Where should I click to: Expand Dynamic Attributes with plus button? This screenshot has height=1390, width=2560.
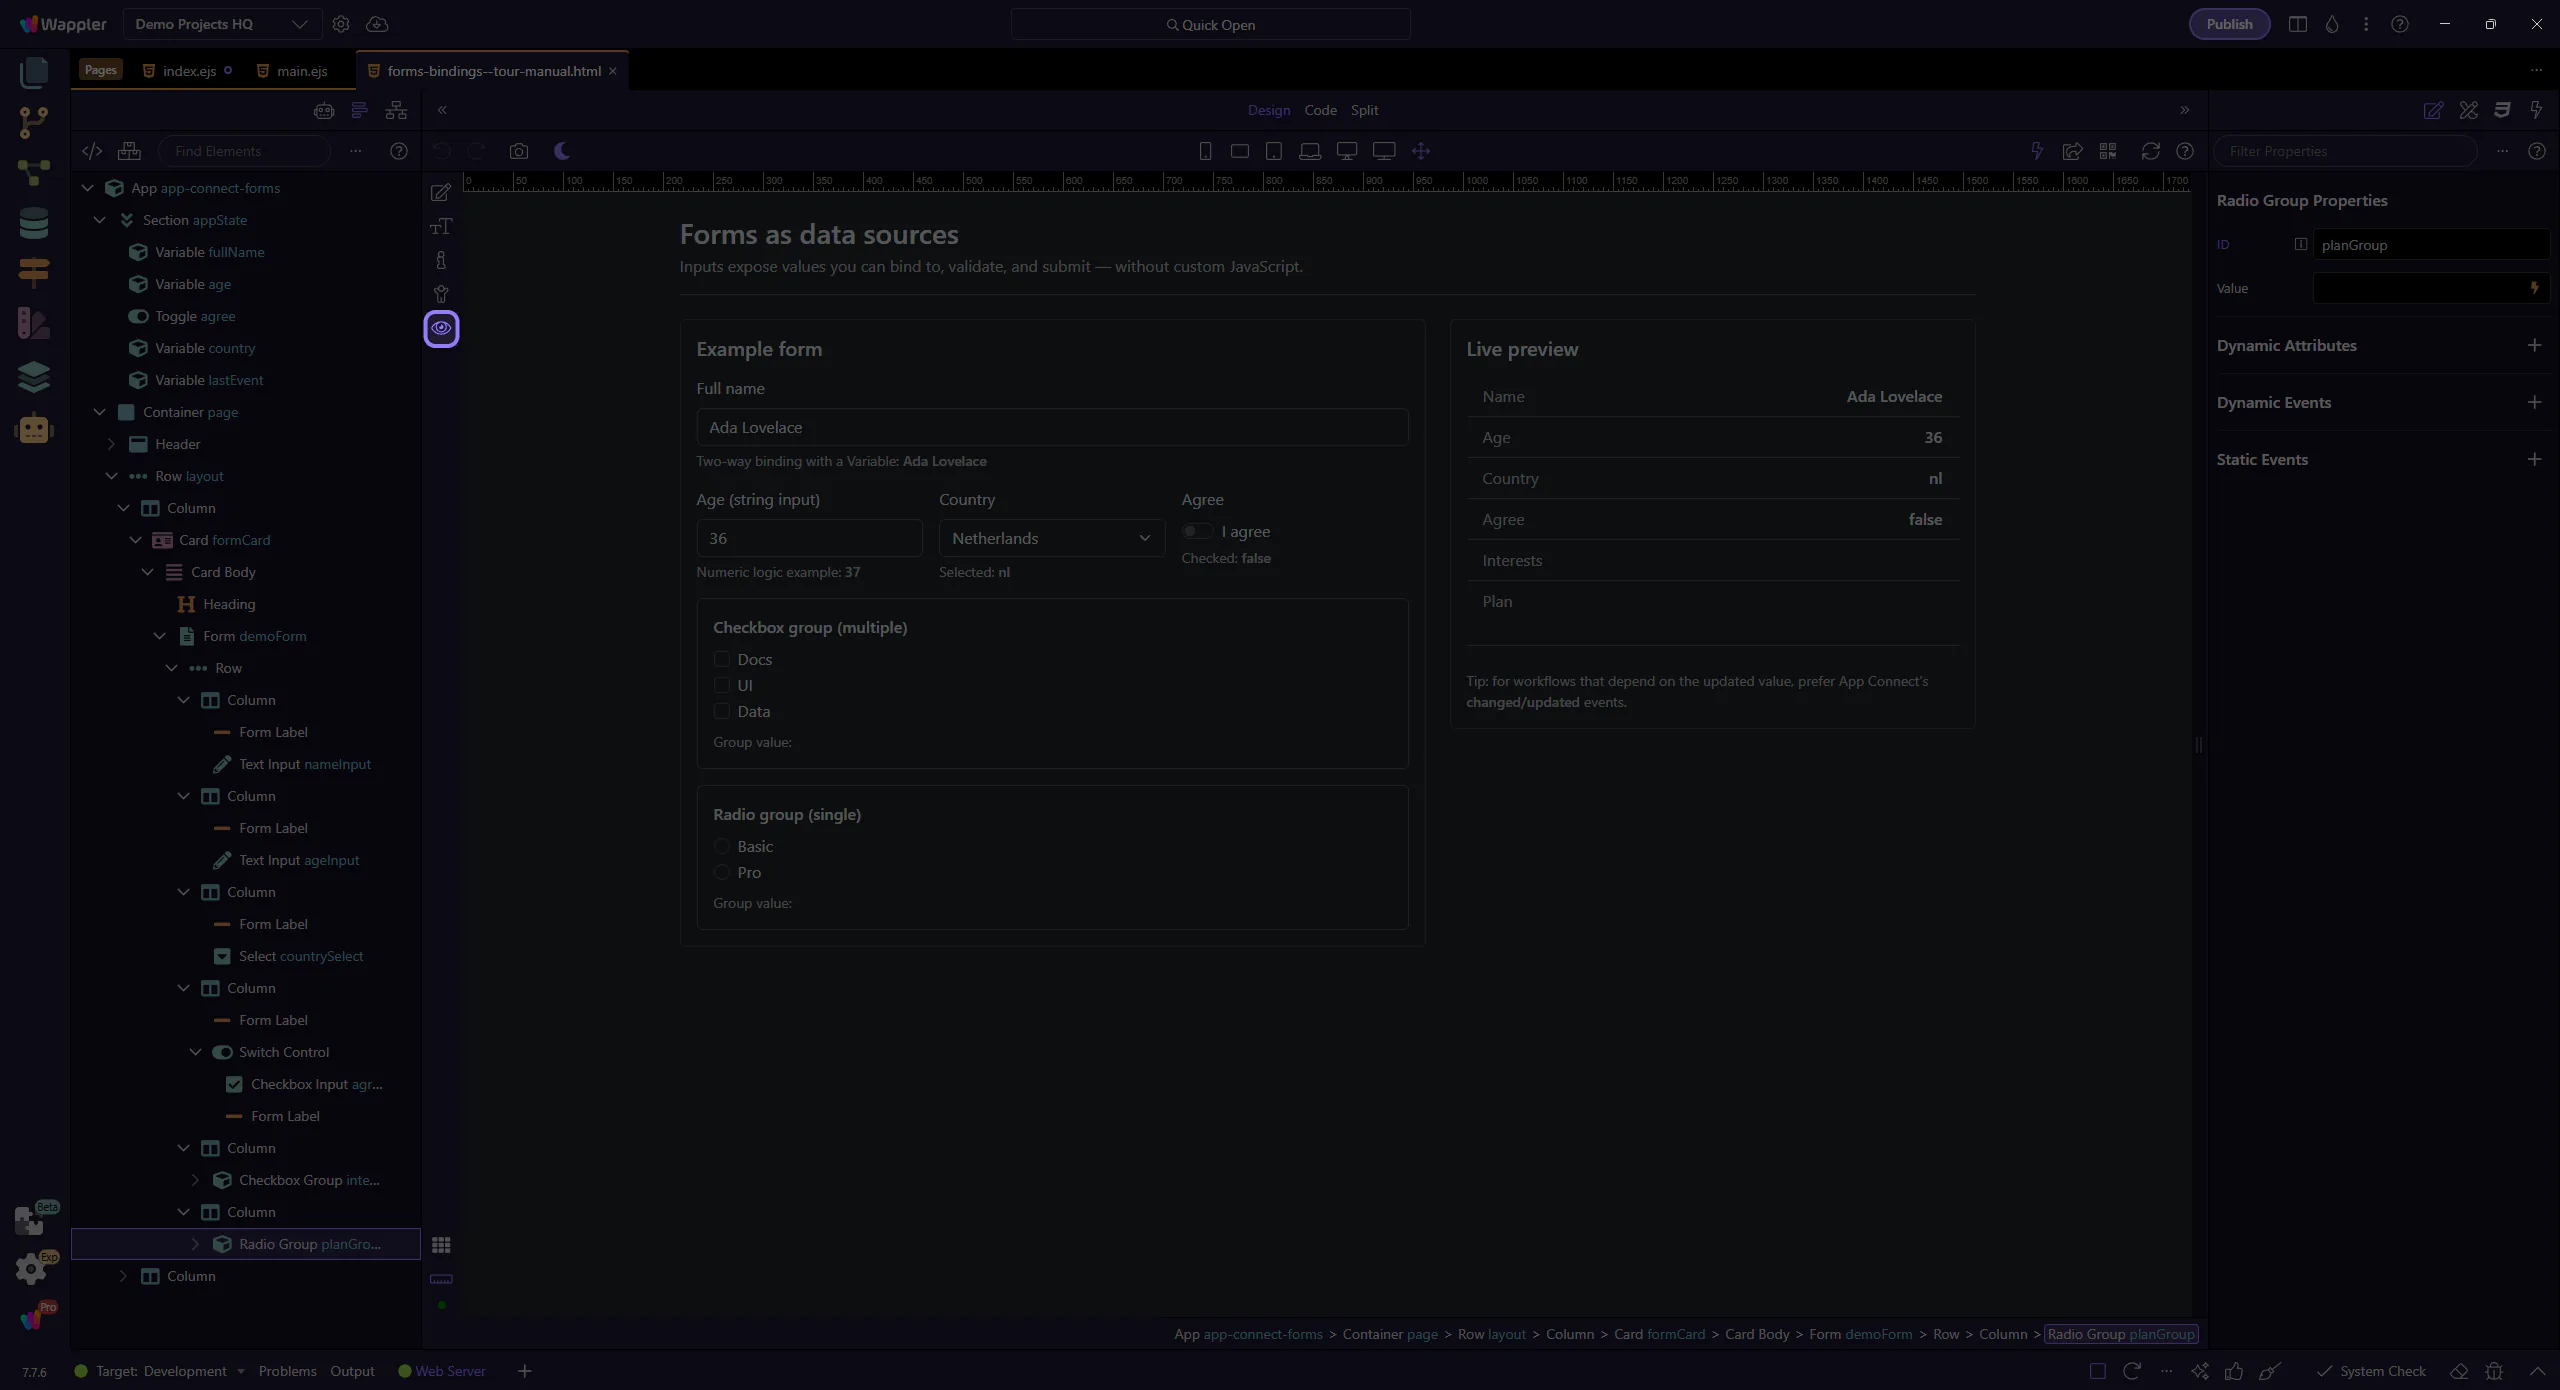2534,345
